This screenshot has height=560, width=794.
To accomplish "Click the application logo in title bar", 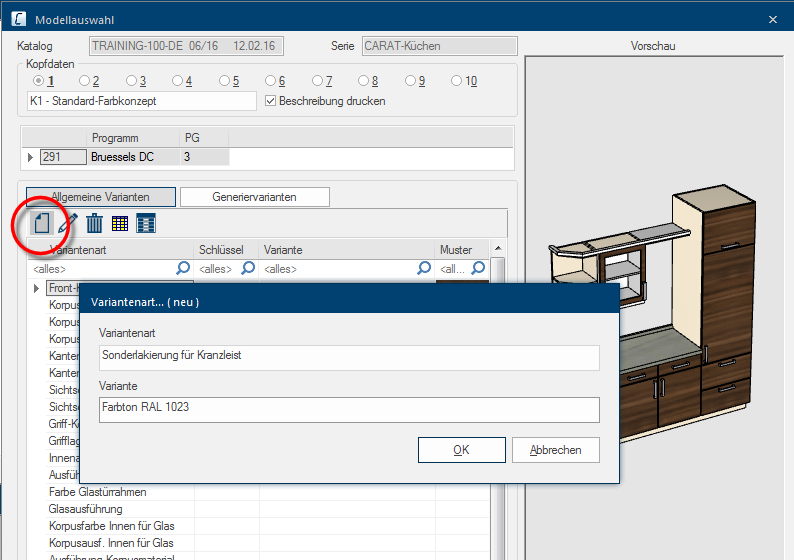I will [19, 19].
